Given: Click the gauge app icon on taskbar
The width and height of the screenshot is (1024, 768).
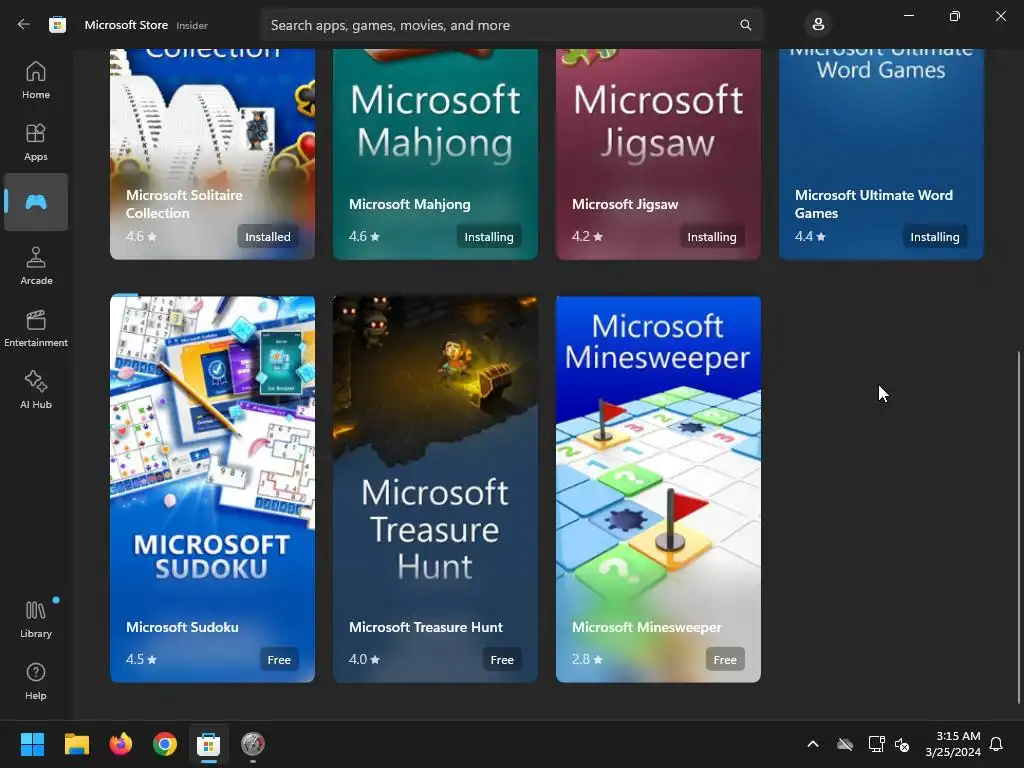Looking at the screenshot, I should click(x=253, y=744).
